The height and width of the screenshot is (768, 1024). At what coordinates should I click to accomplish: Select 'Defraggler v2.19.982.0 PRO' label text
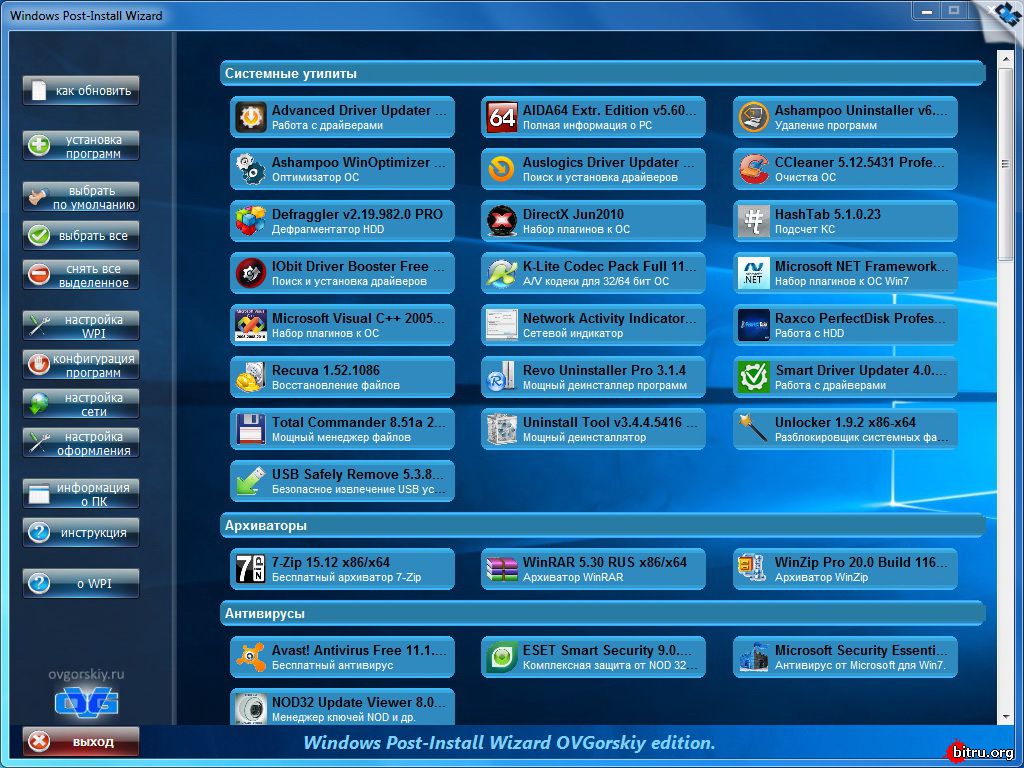click(x=357, y=214)
